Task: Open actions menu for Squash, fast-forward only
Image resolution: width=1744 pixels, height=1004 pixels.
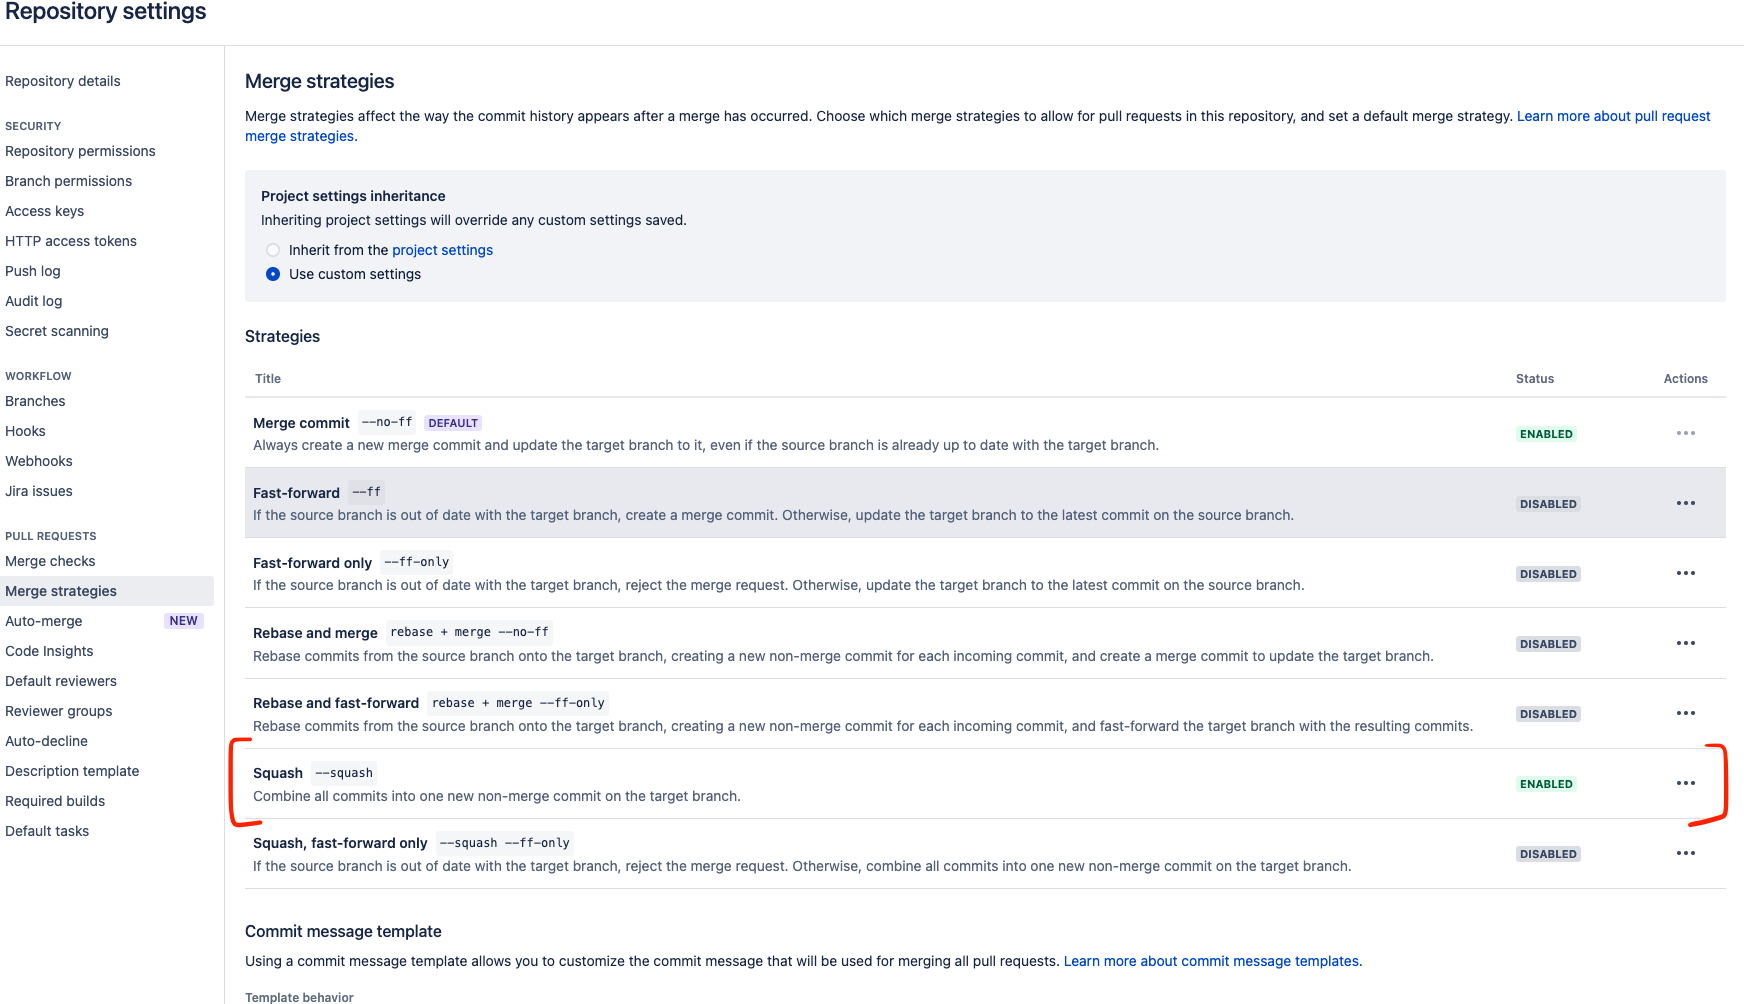Action: click(1686, 853)
